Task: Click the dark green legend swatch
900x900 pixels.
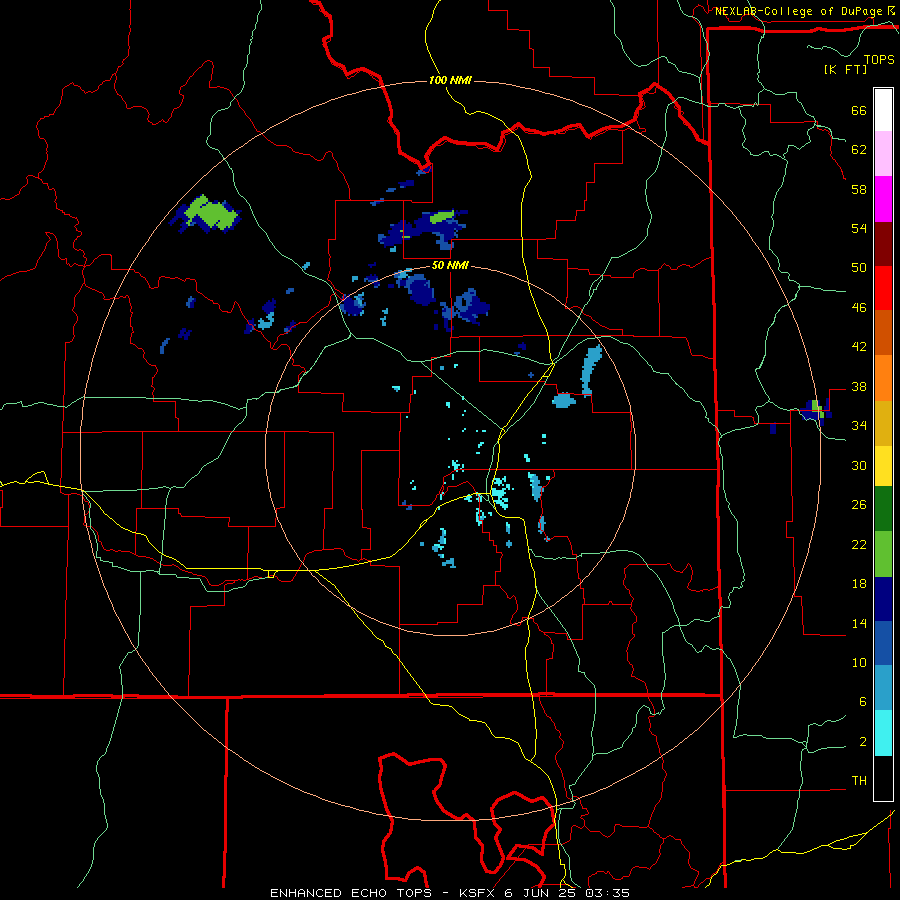Action: pyautogui.click(x=883, y=509)
